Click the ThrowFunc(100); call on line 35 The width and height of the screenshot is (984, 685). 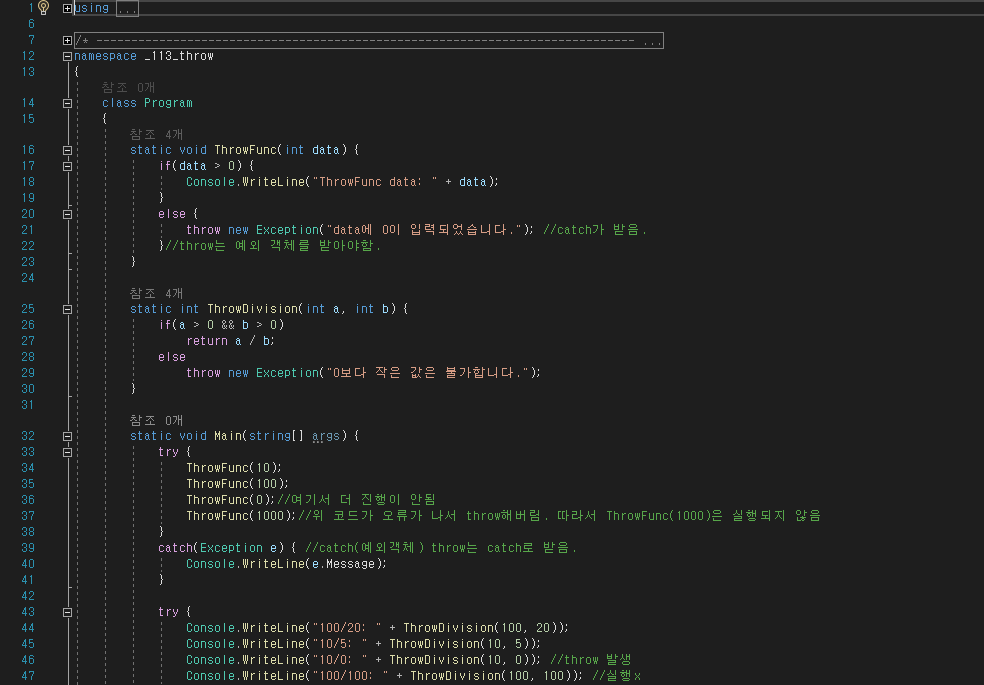pyautogui.click(x=237, y=484)
